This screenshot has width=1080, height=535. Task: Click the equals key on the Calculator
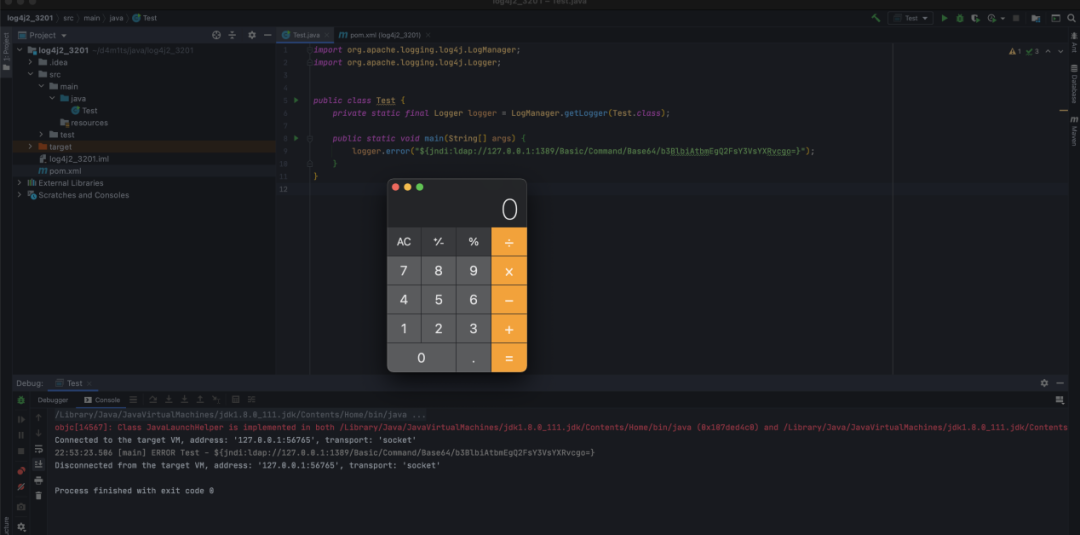[509, 358]
